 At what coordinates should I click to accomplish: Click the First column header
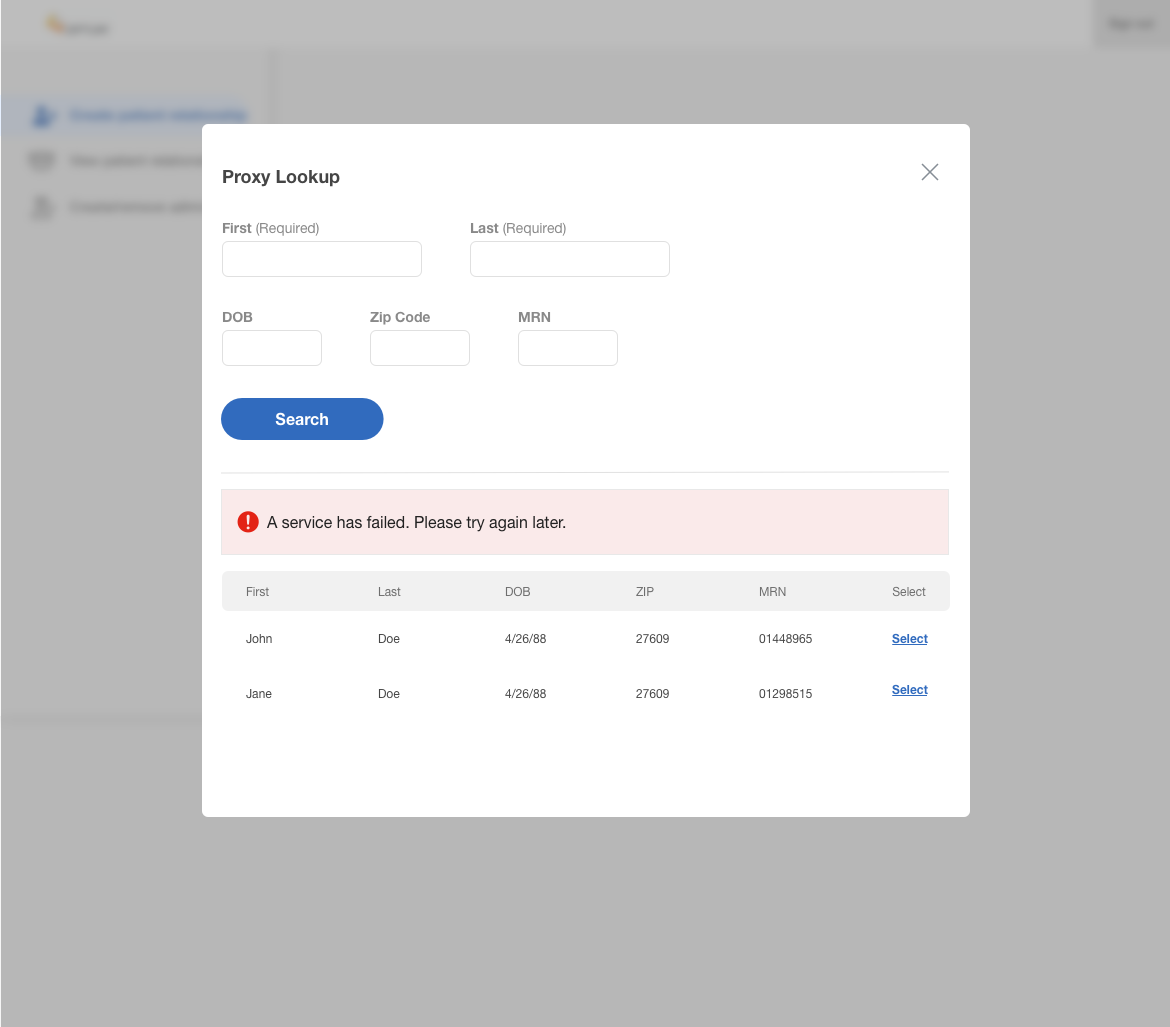[257, 592]
